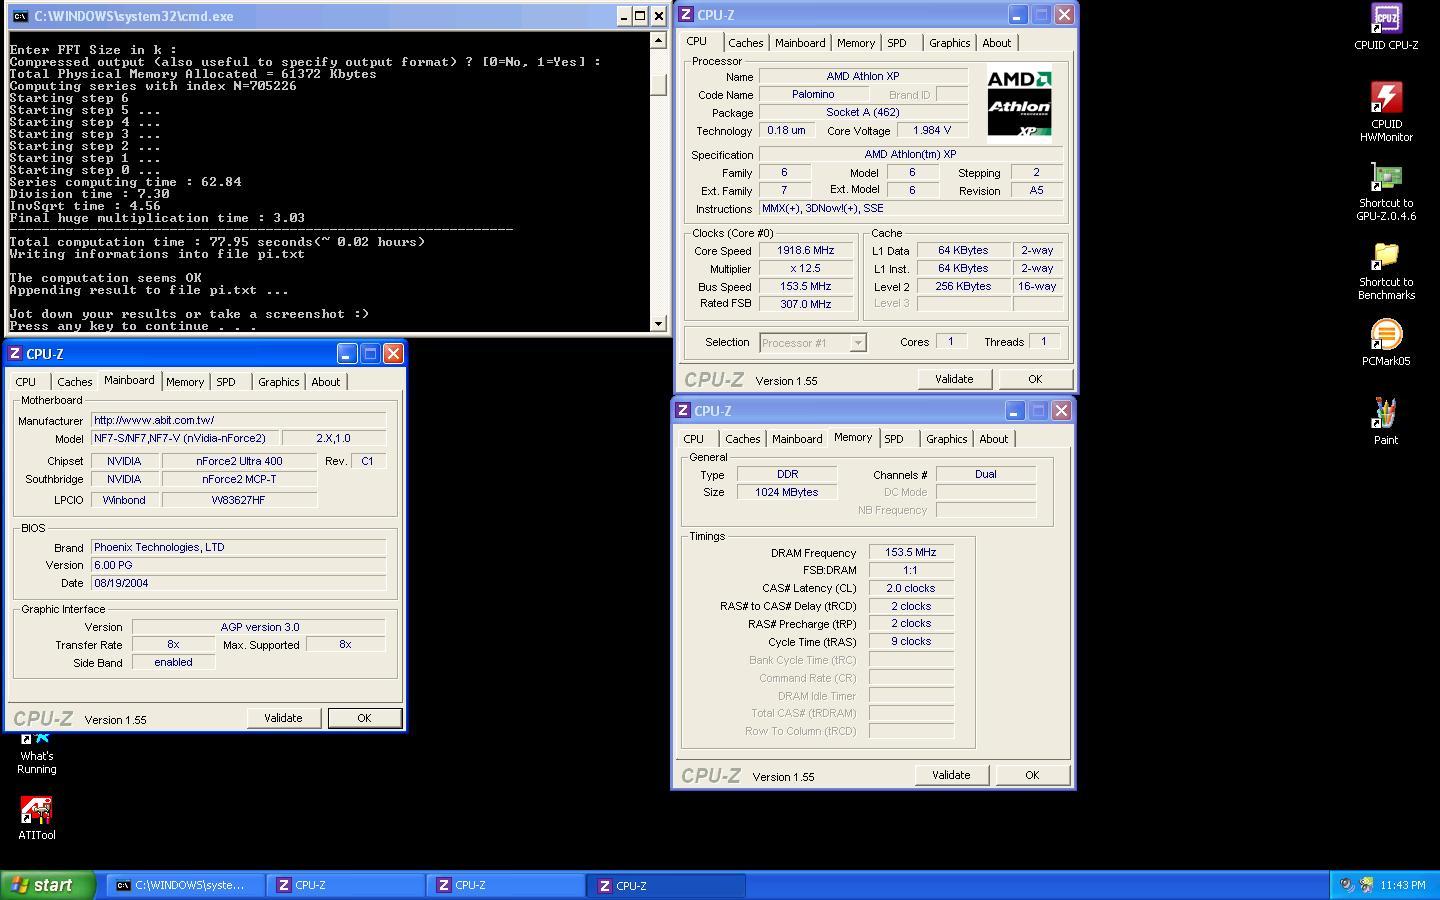Click Validate in Mainboard CPU-Z window

282,718
